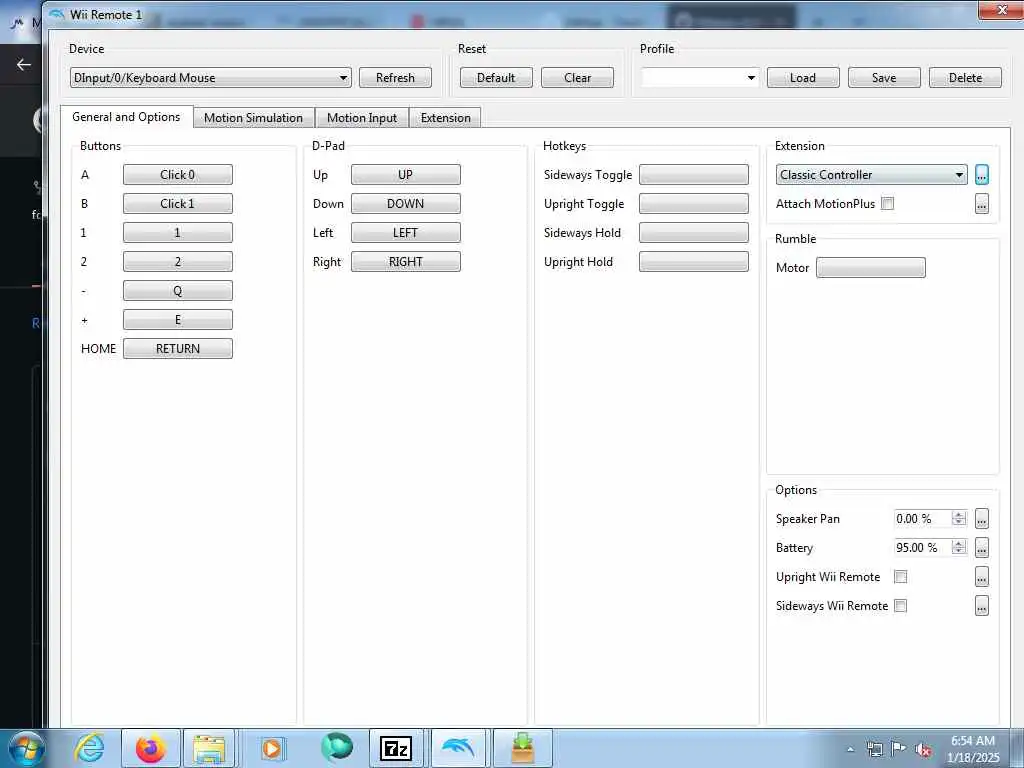
Task: Assign the Upright Hold hotkey
Action: 694,261
